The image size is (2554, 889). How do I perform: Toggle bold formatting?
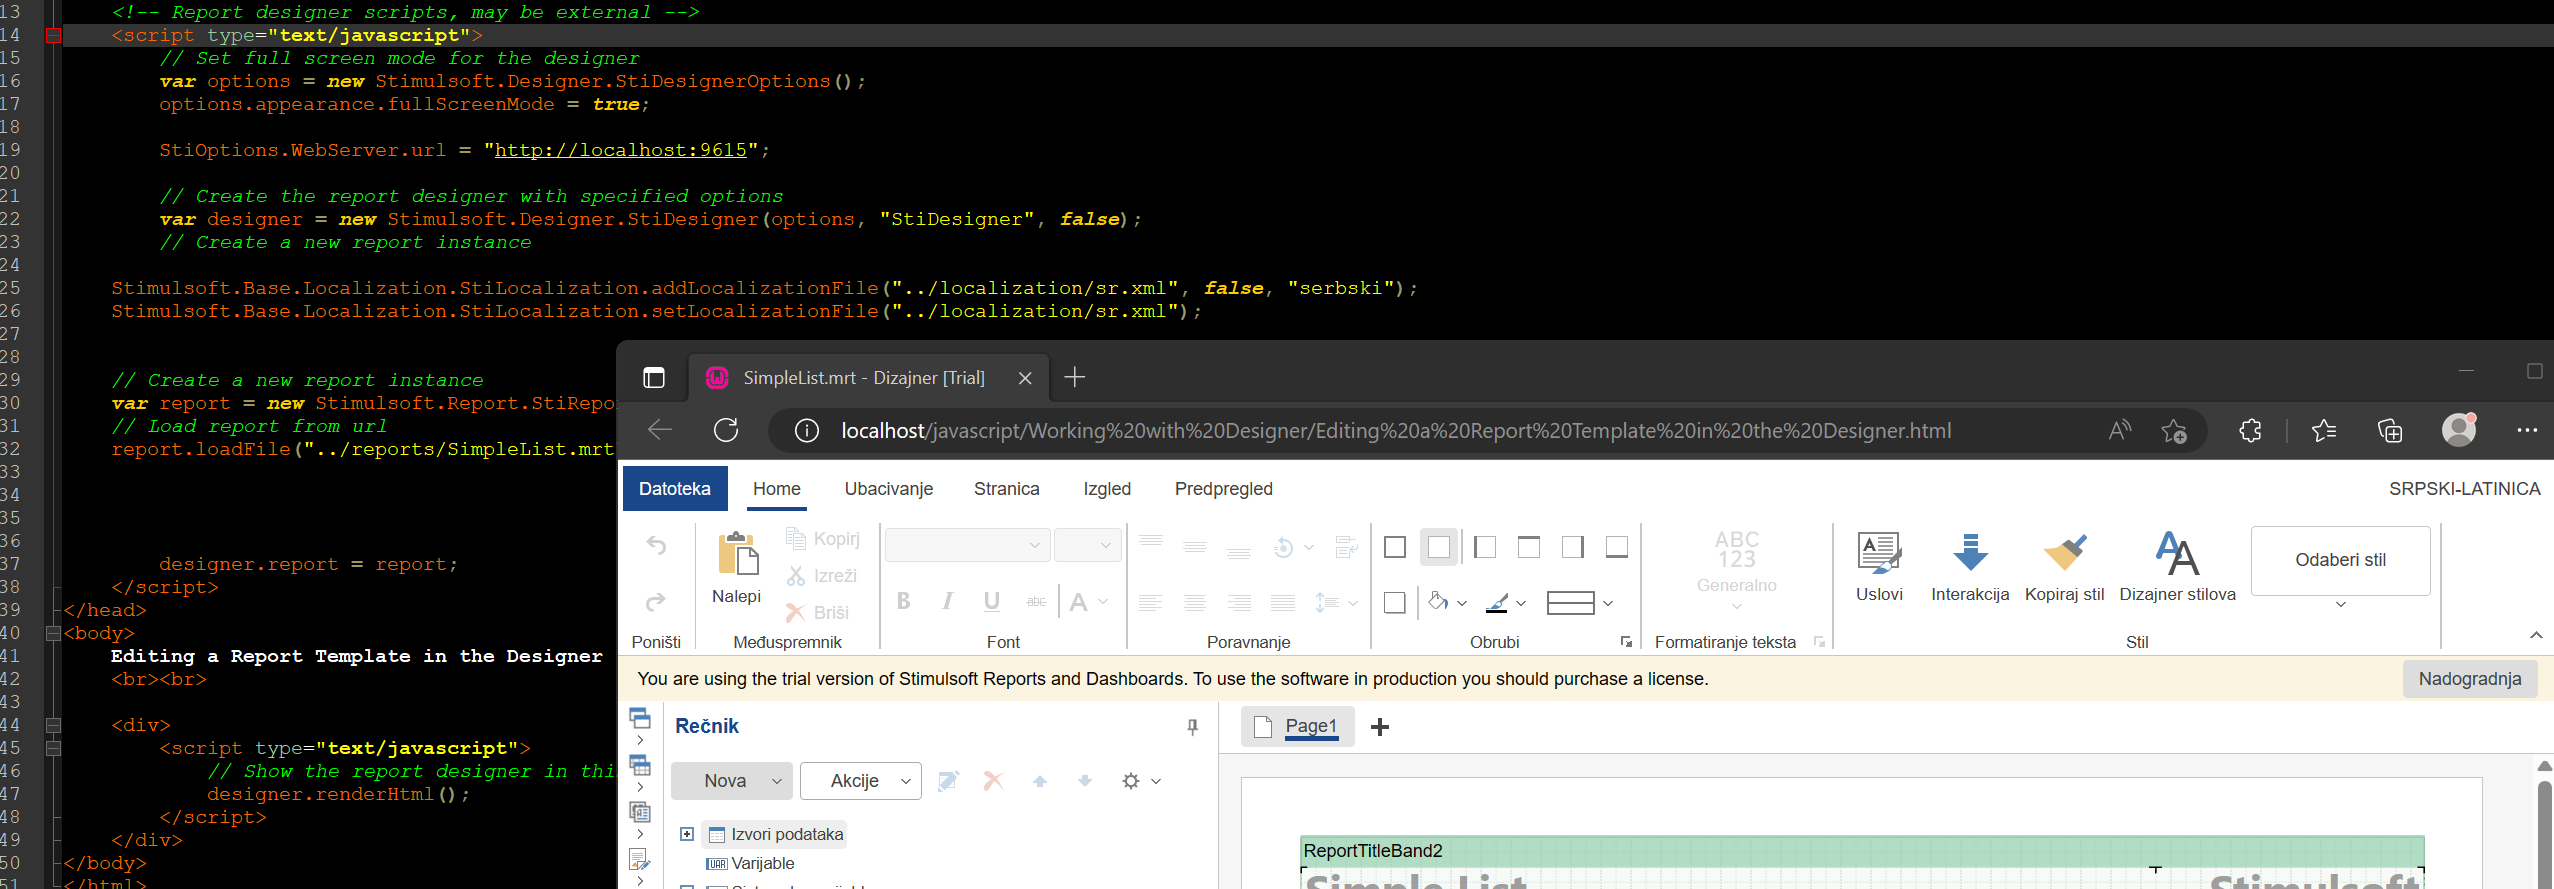pos(904,601)
